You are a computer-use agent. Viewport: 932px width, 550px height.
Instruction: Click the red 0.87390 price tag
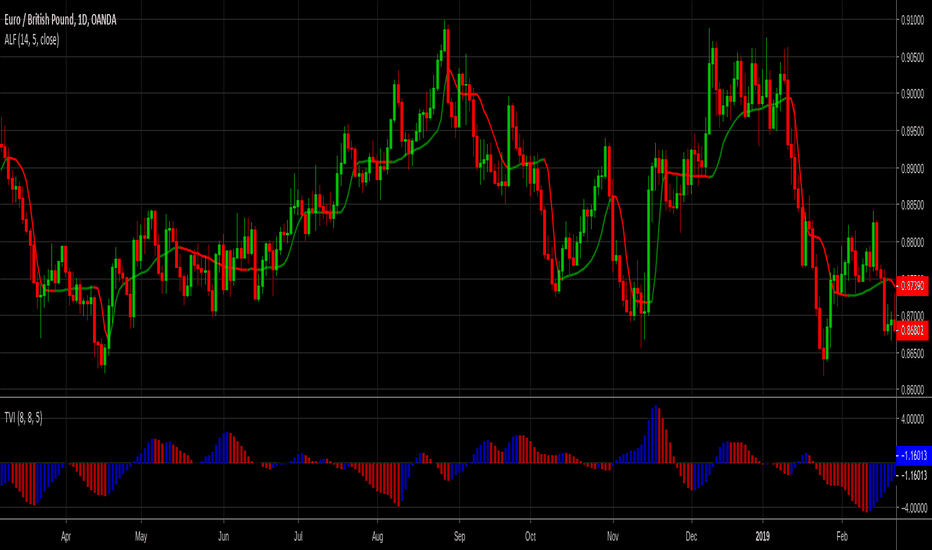[912, 286]
